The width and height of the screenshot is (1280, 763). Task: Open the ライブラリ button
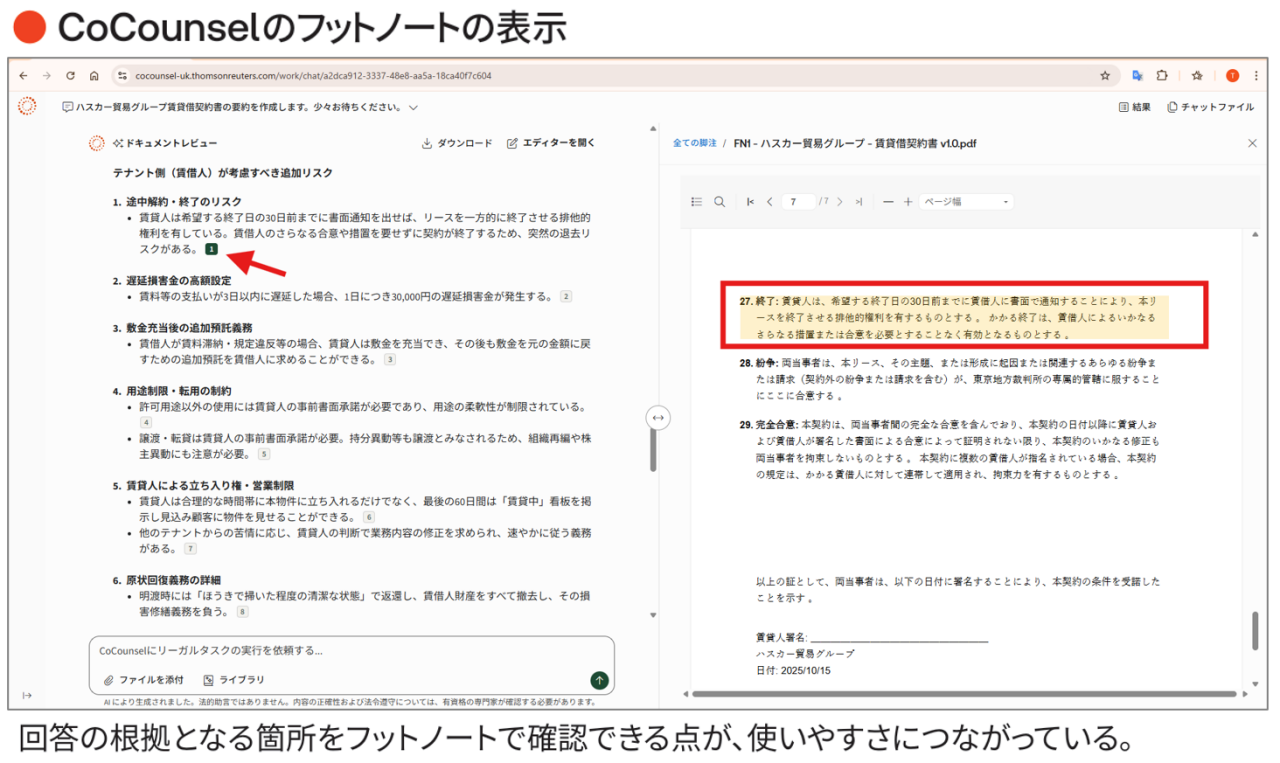234,680
